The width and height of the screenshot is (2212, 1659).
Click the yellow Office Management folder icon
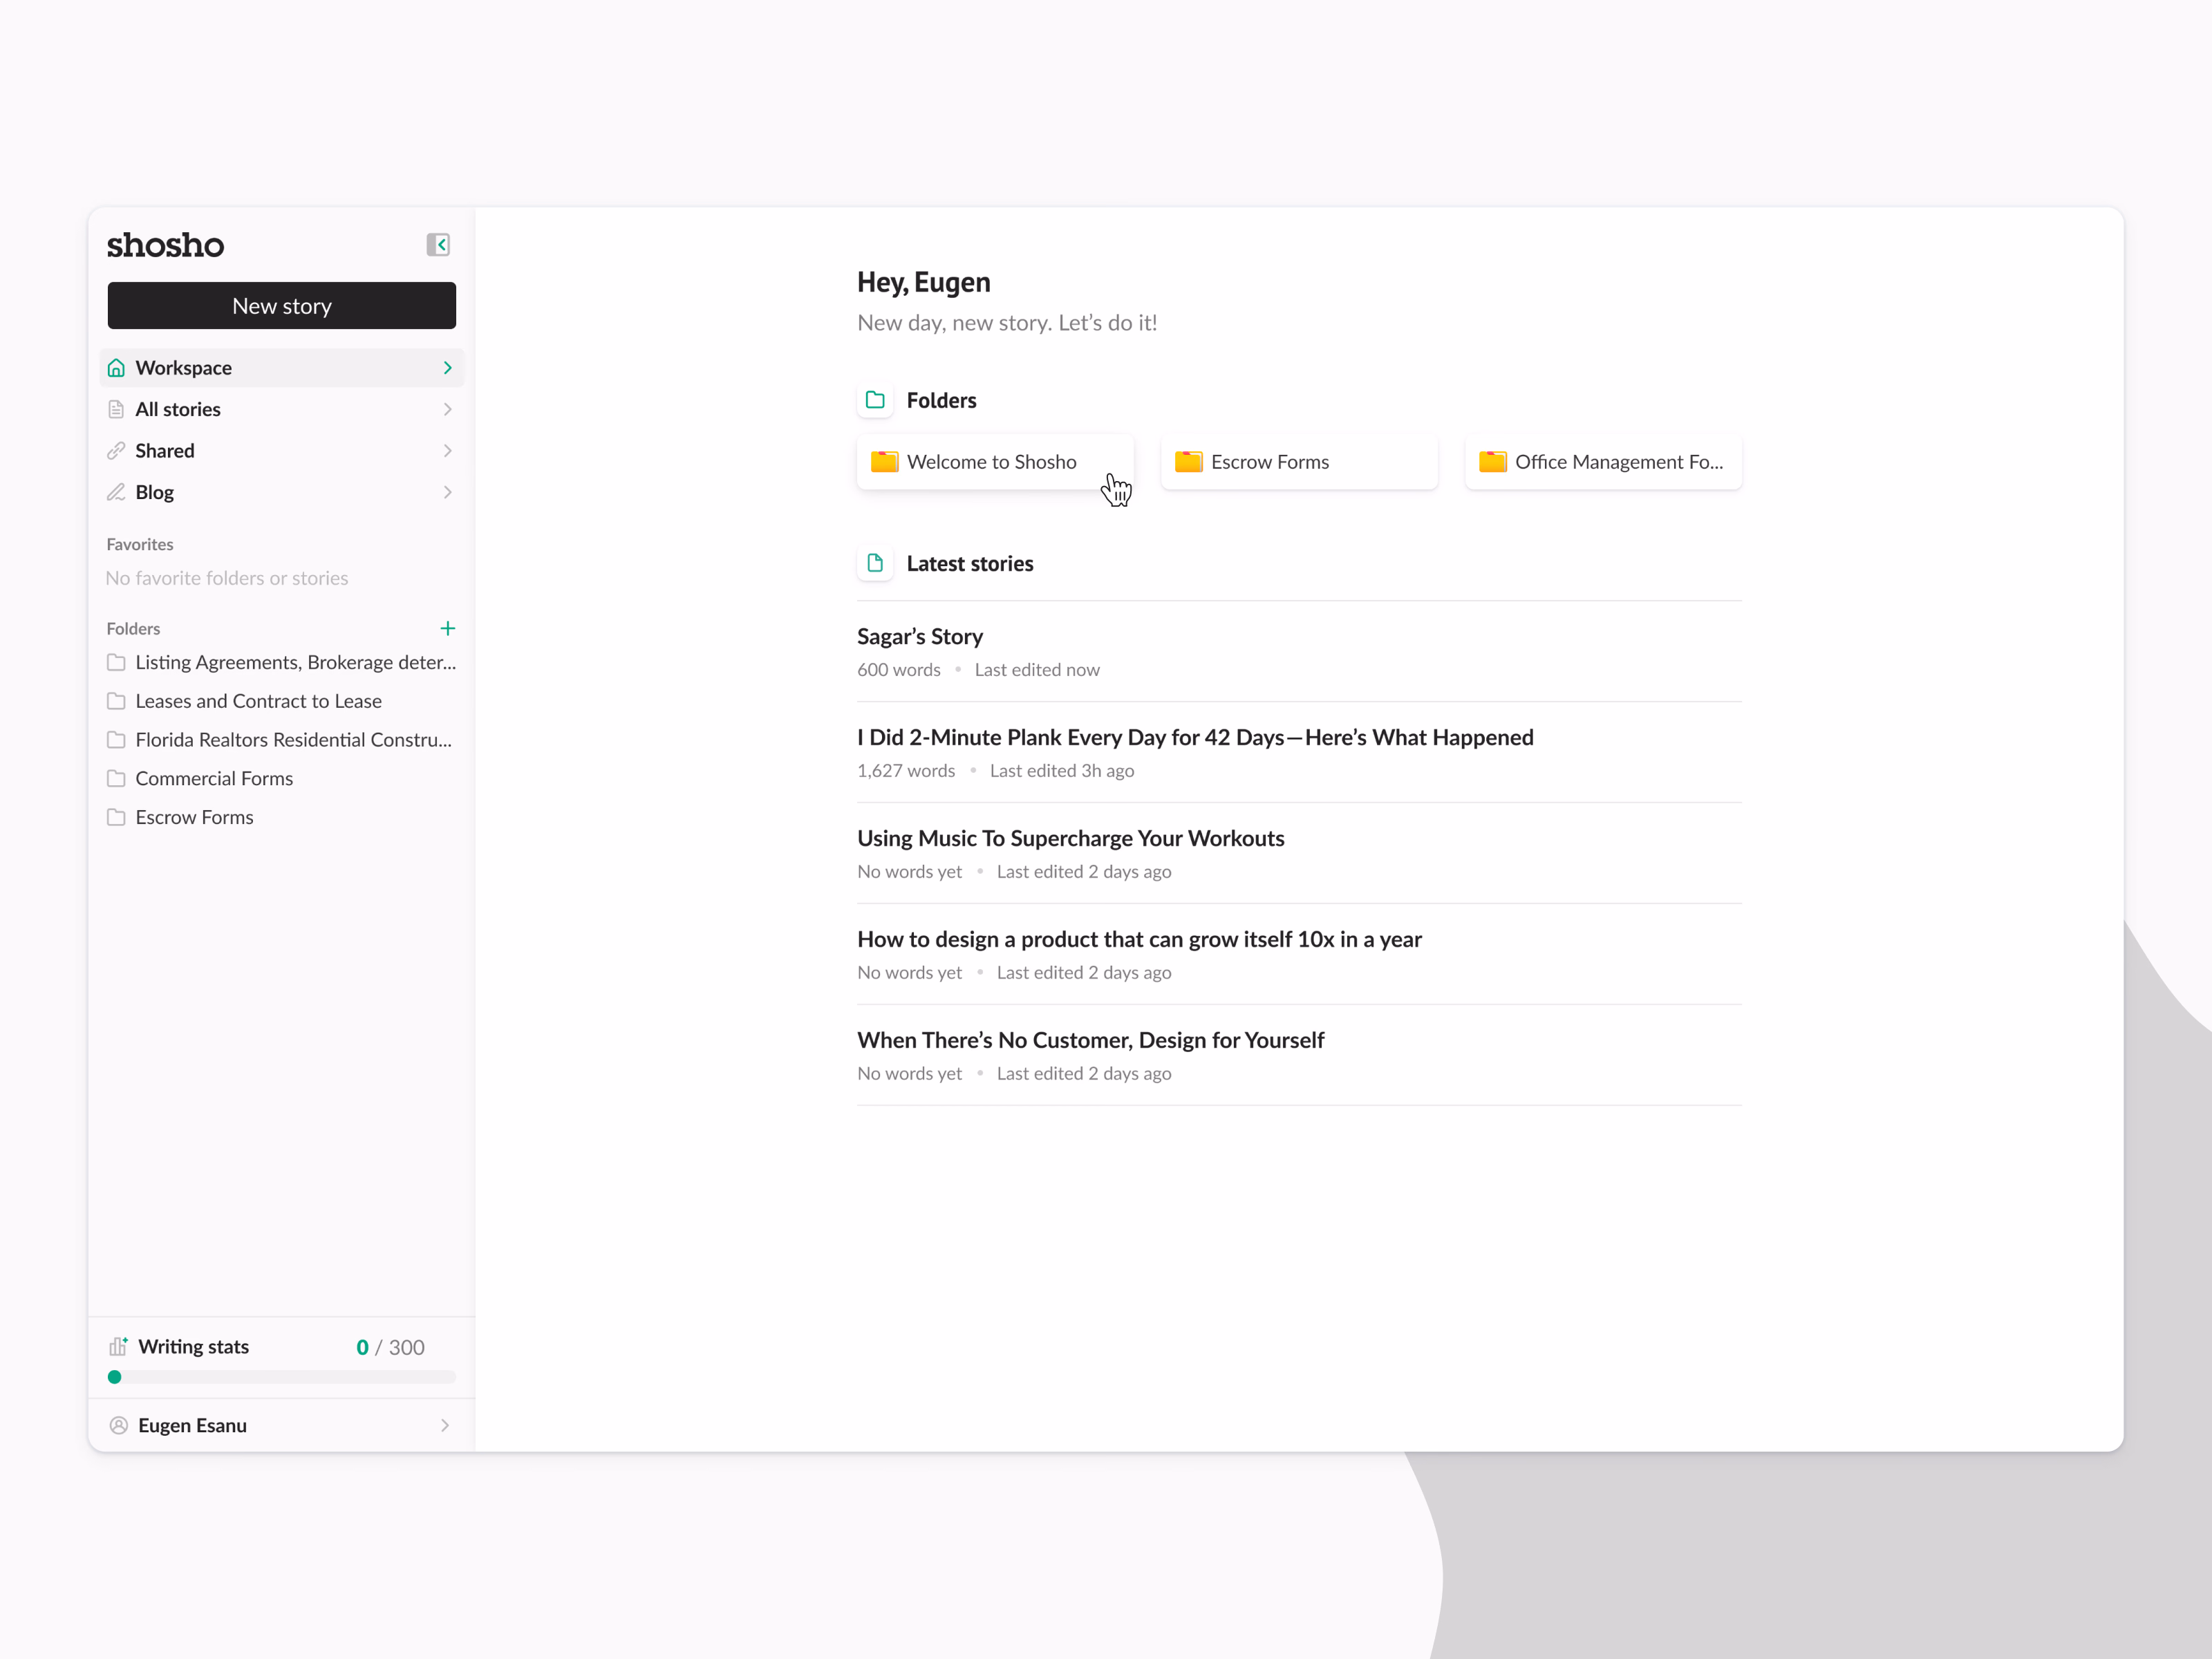pyautogui.click(x=1492, y=461)
